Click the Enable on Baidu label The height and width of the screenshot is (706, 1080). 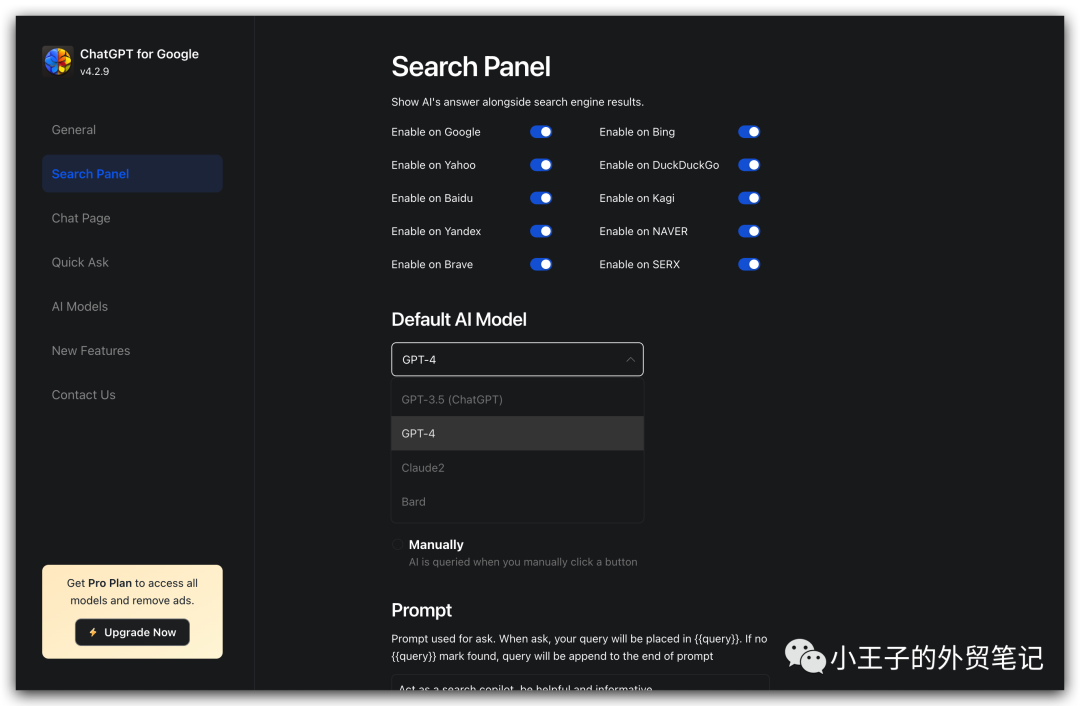[x=432, y=198]
